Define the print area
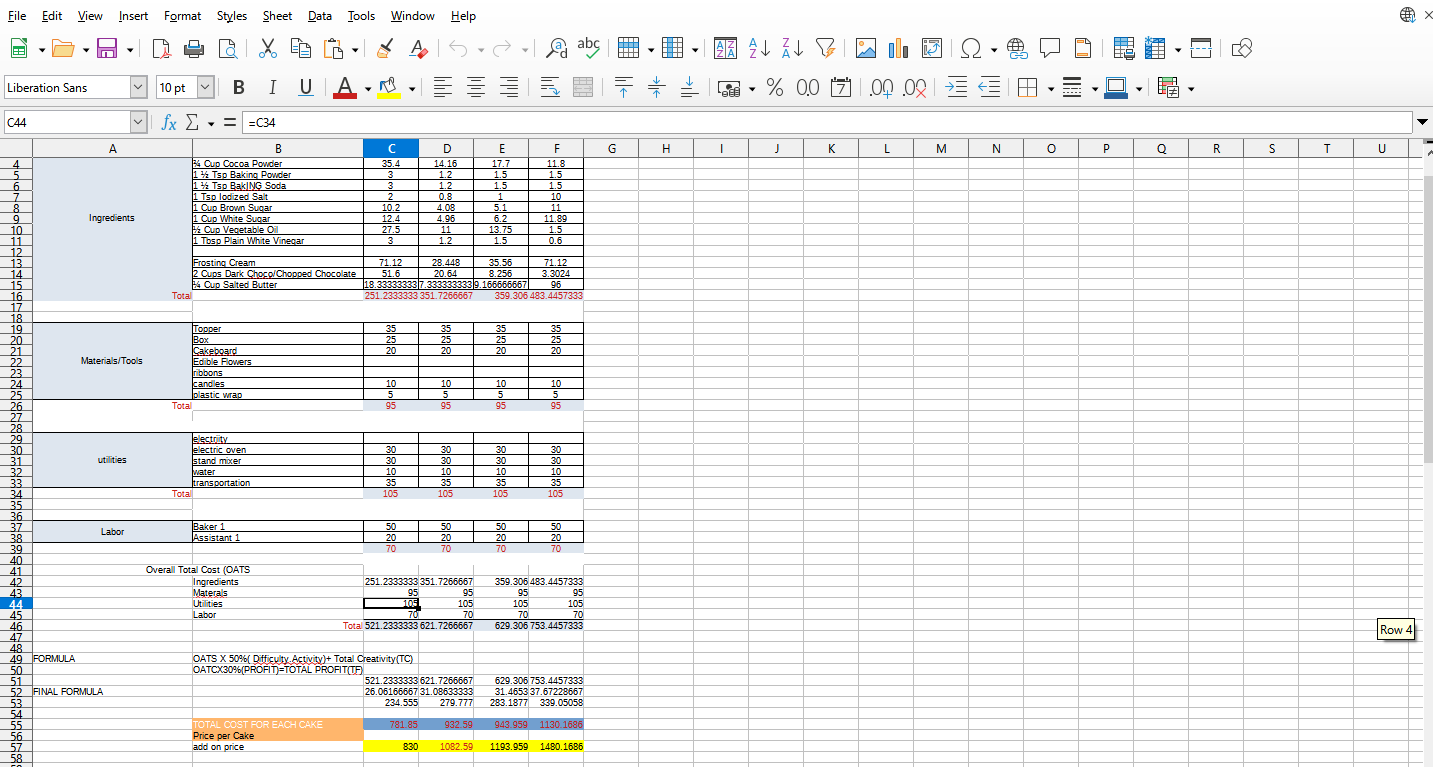This screenshot has height=767, width=1433. 1123,48
